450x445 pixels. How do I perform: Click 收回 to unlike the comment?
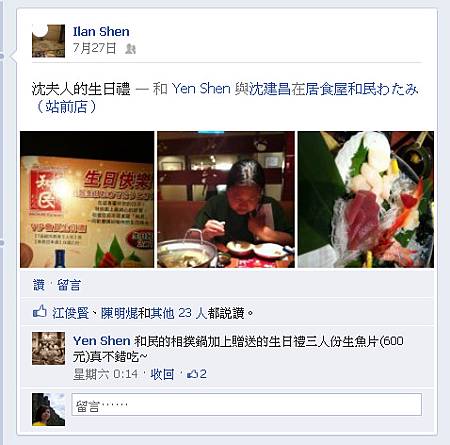point(162,374)
